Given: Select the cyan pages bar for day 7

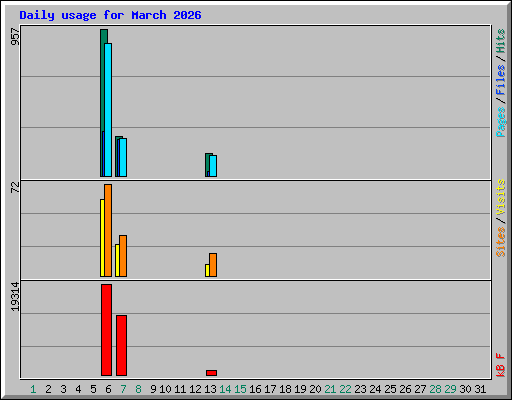Looking at the screenshot, I should pos(123,157).
